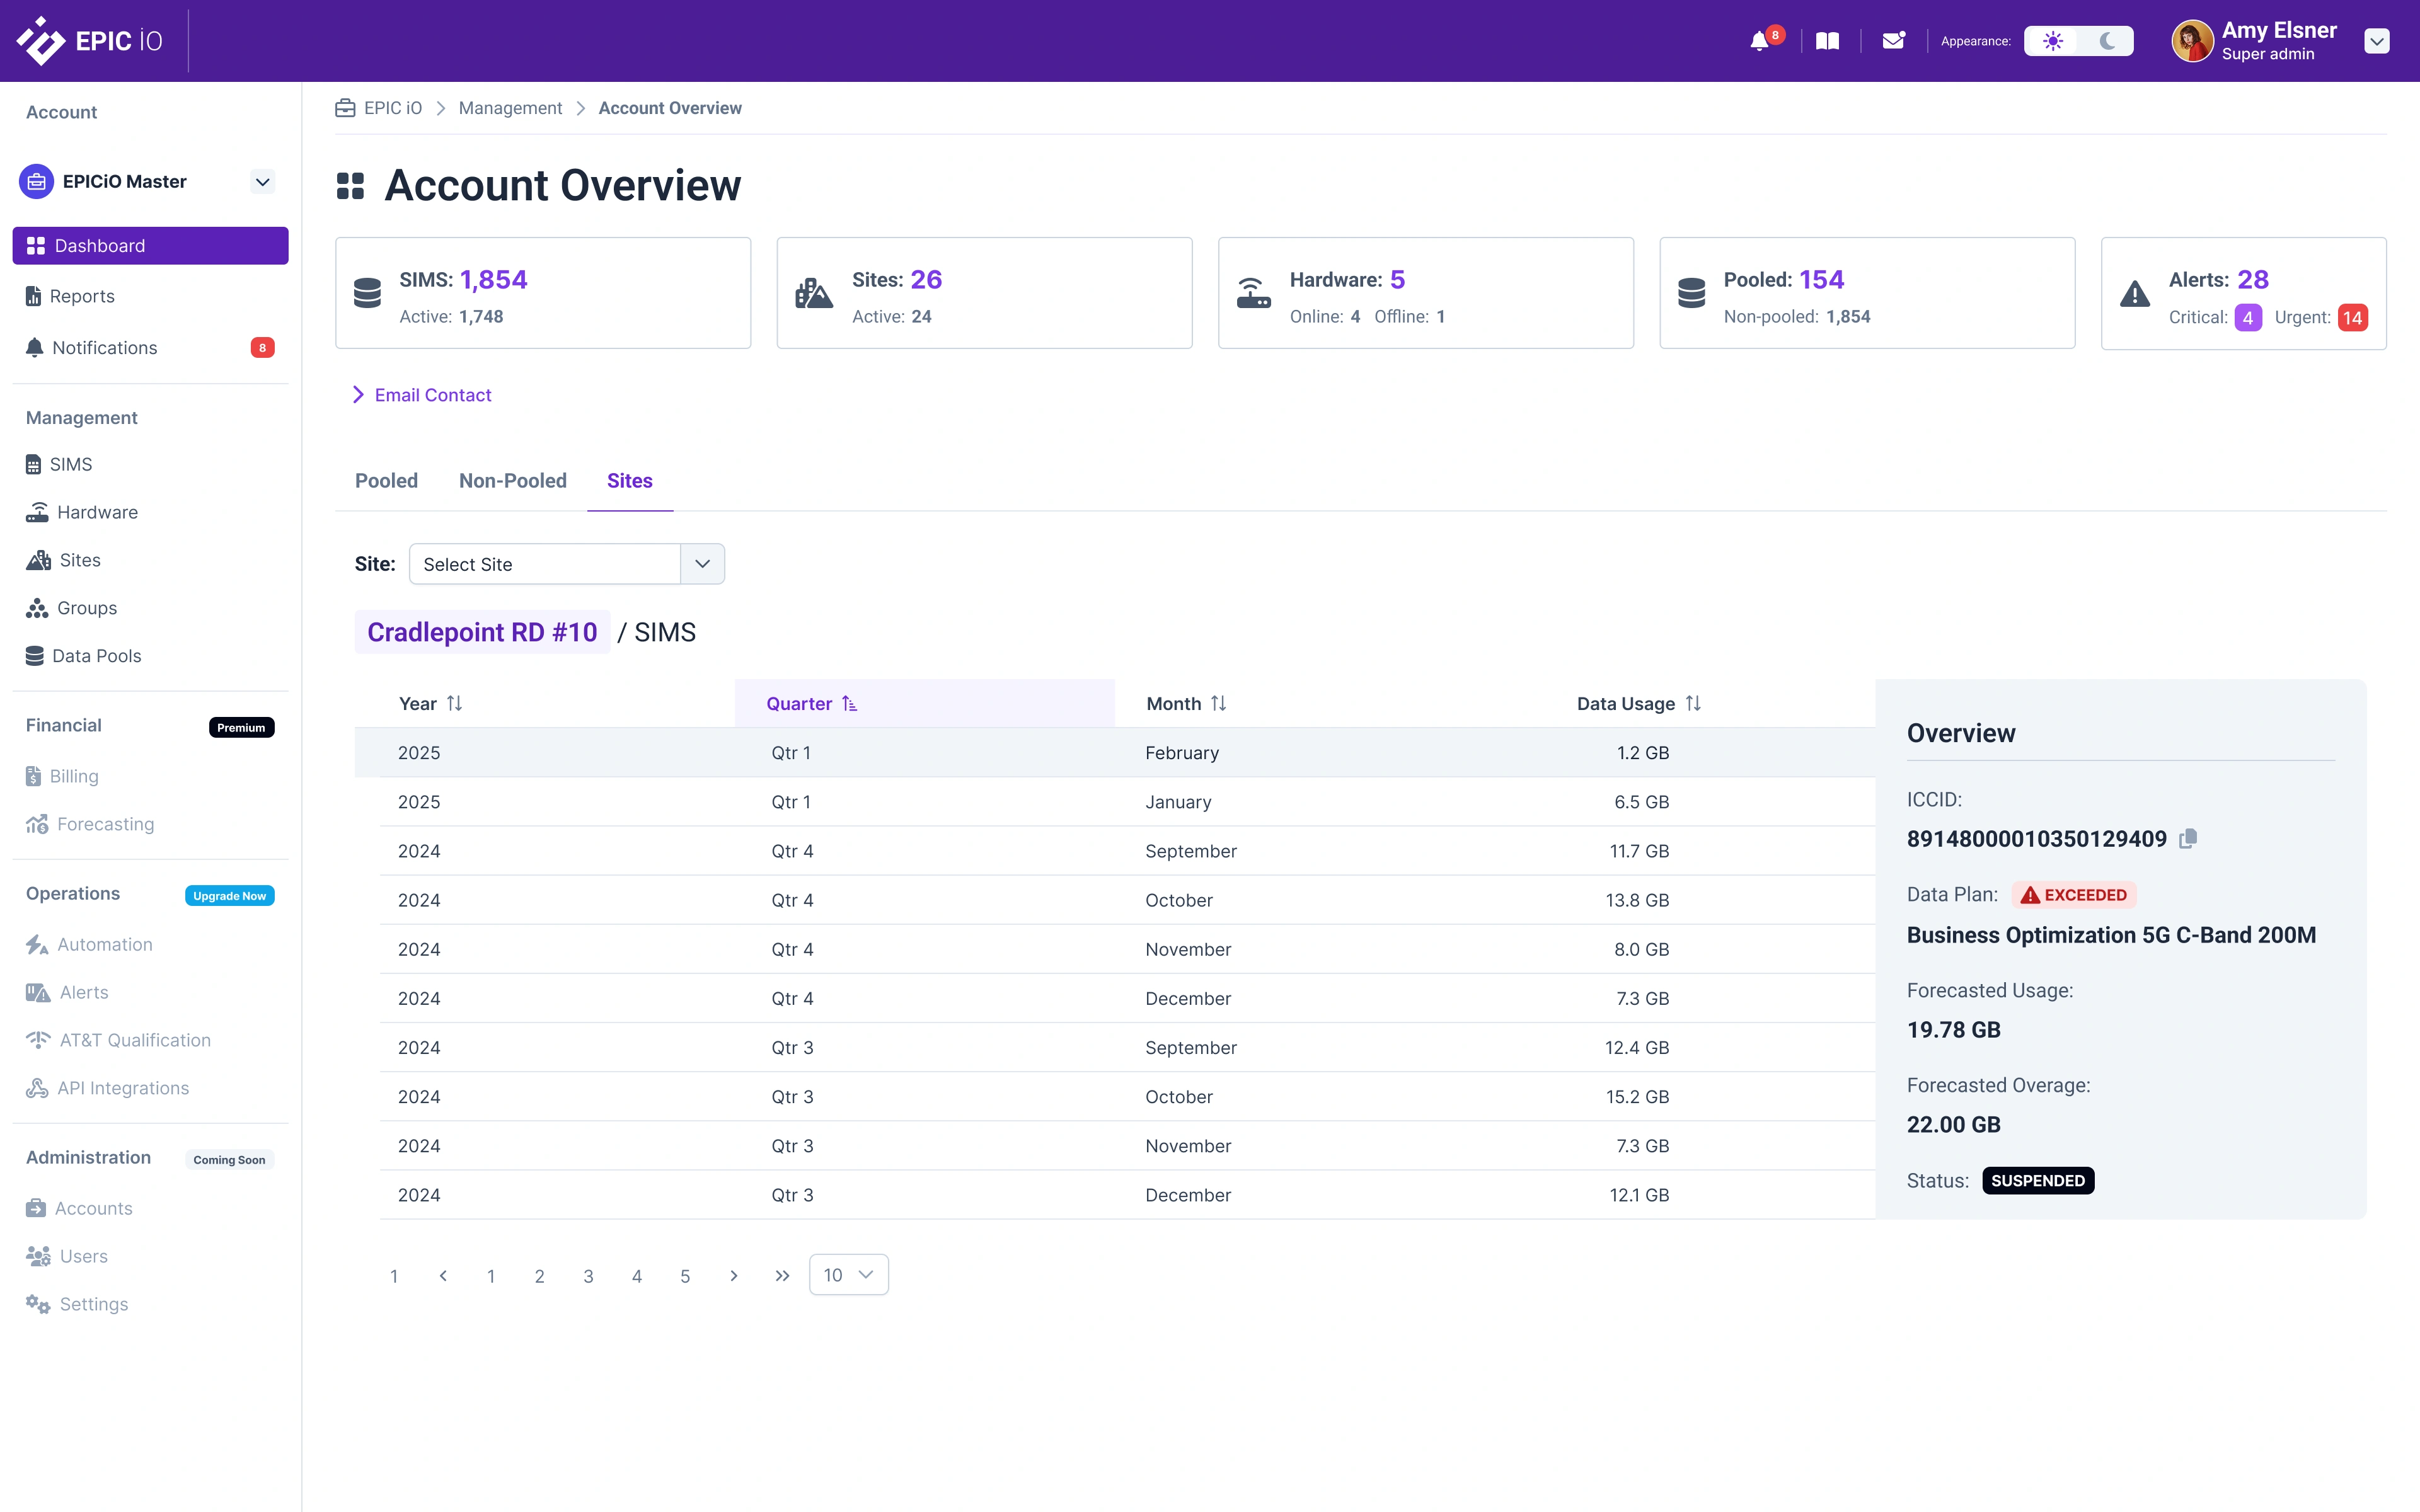Click the Data Pools sidebar icon
This screenshot has height=1512, width=2420.
tap(35, 656)
